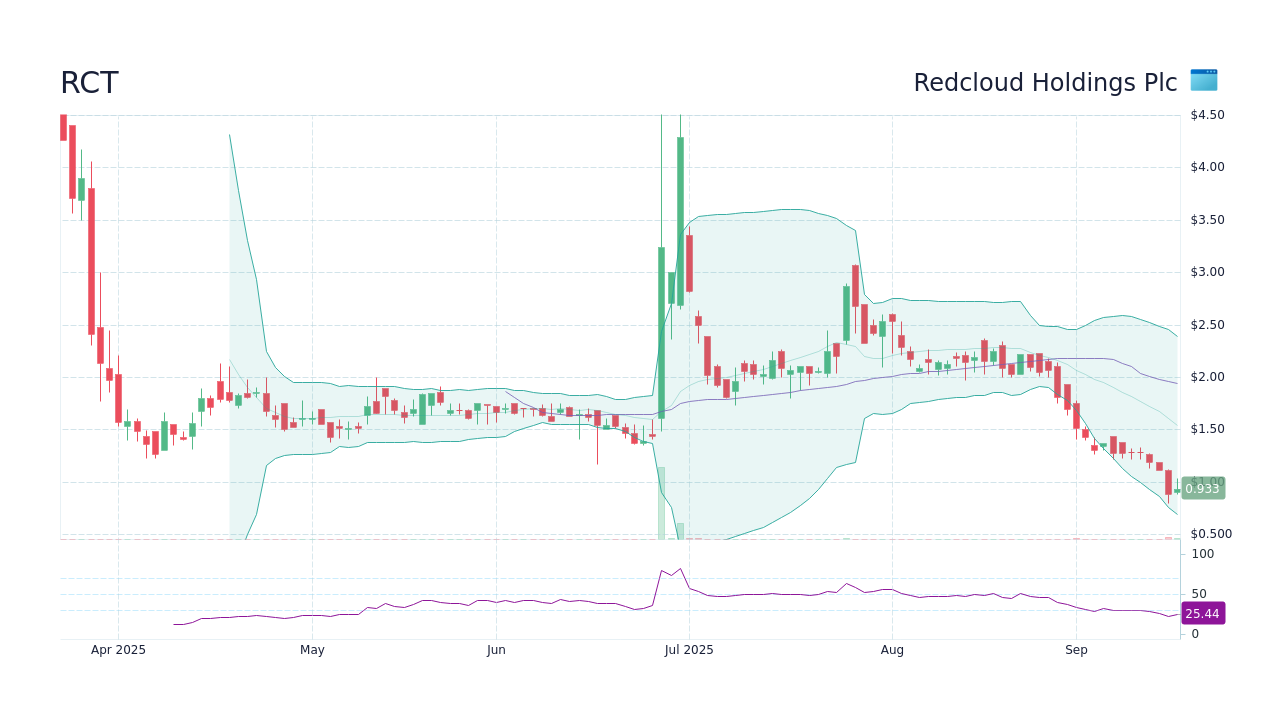Screen dimensions: 1280x720
Task: Click the blue window icon beside company name
Action: [1203, 81]
